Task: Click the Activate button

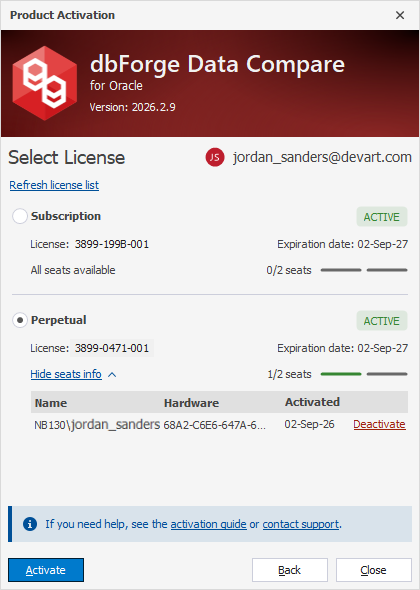Action: 46,570
